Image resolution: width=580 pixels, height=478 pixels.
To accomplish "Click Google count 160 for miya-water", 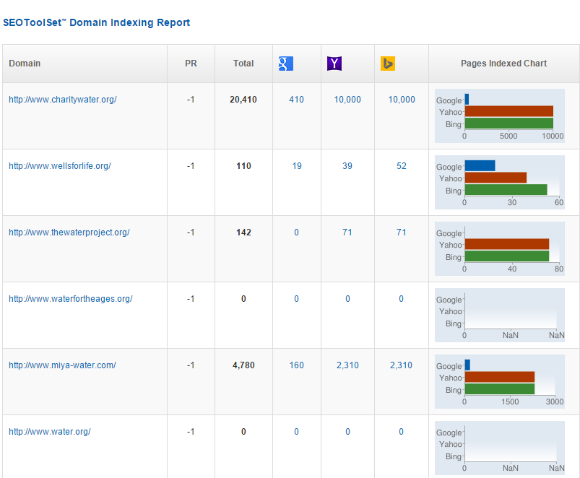I will point(296,365).
